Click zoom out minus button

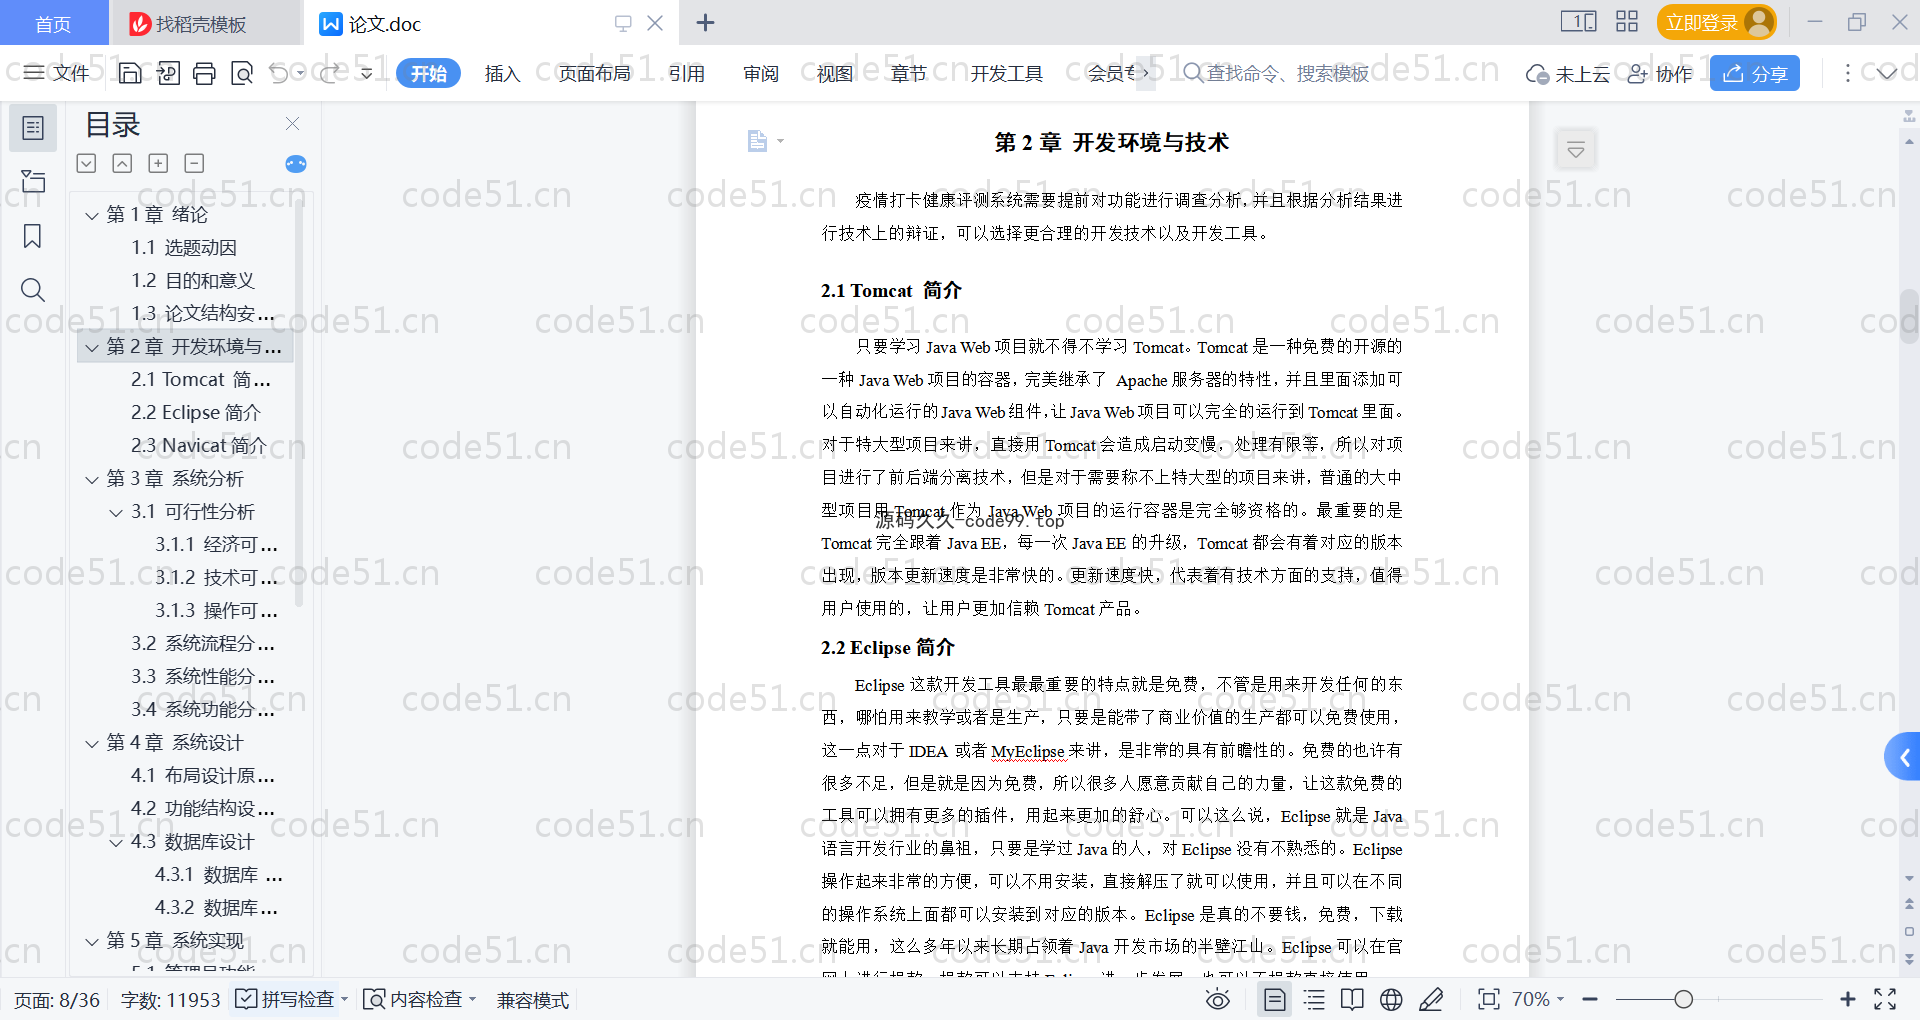pyautogui.click(x=1590, y=999)
